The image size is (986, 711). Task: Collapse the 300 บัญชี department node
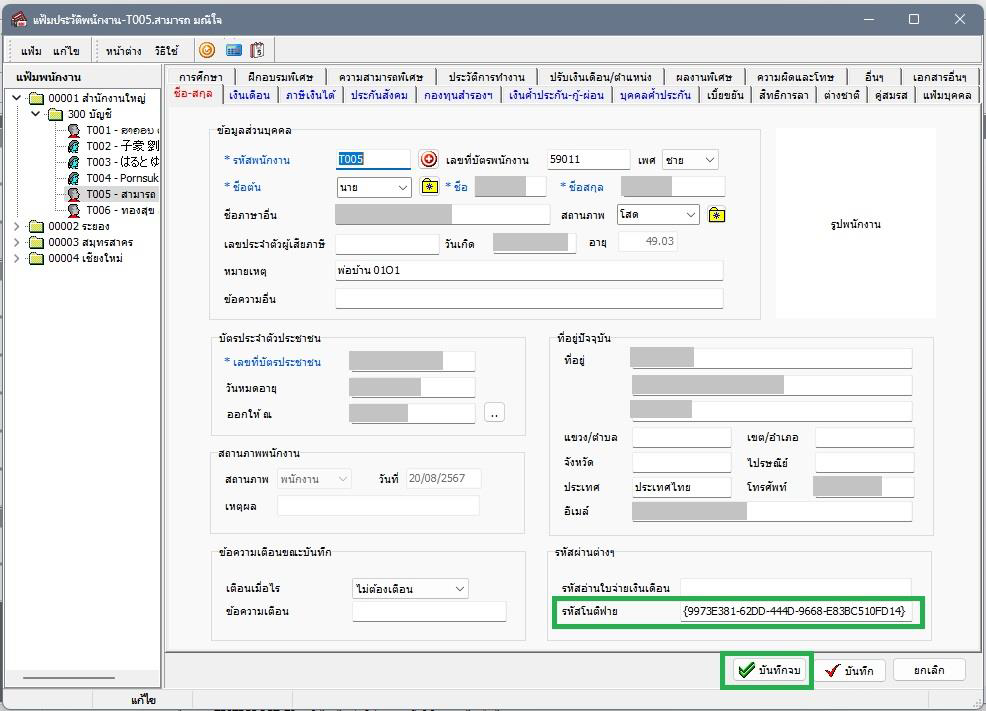coord(35,114)
